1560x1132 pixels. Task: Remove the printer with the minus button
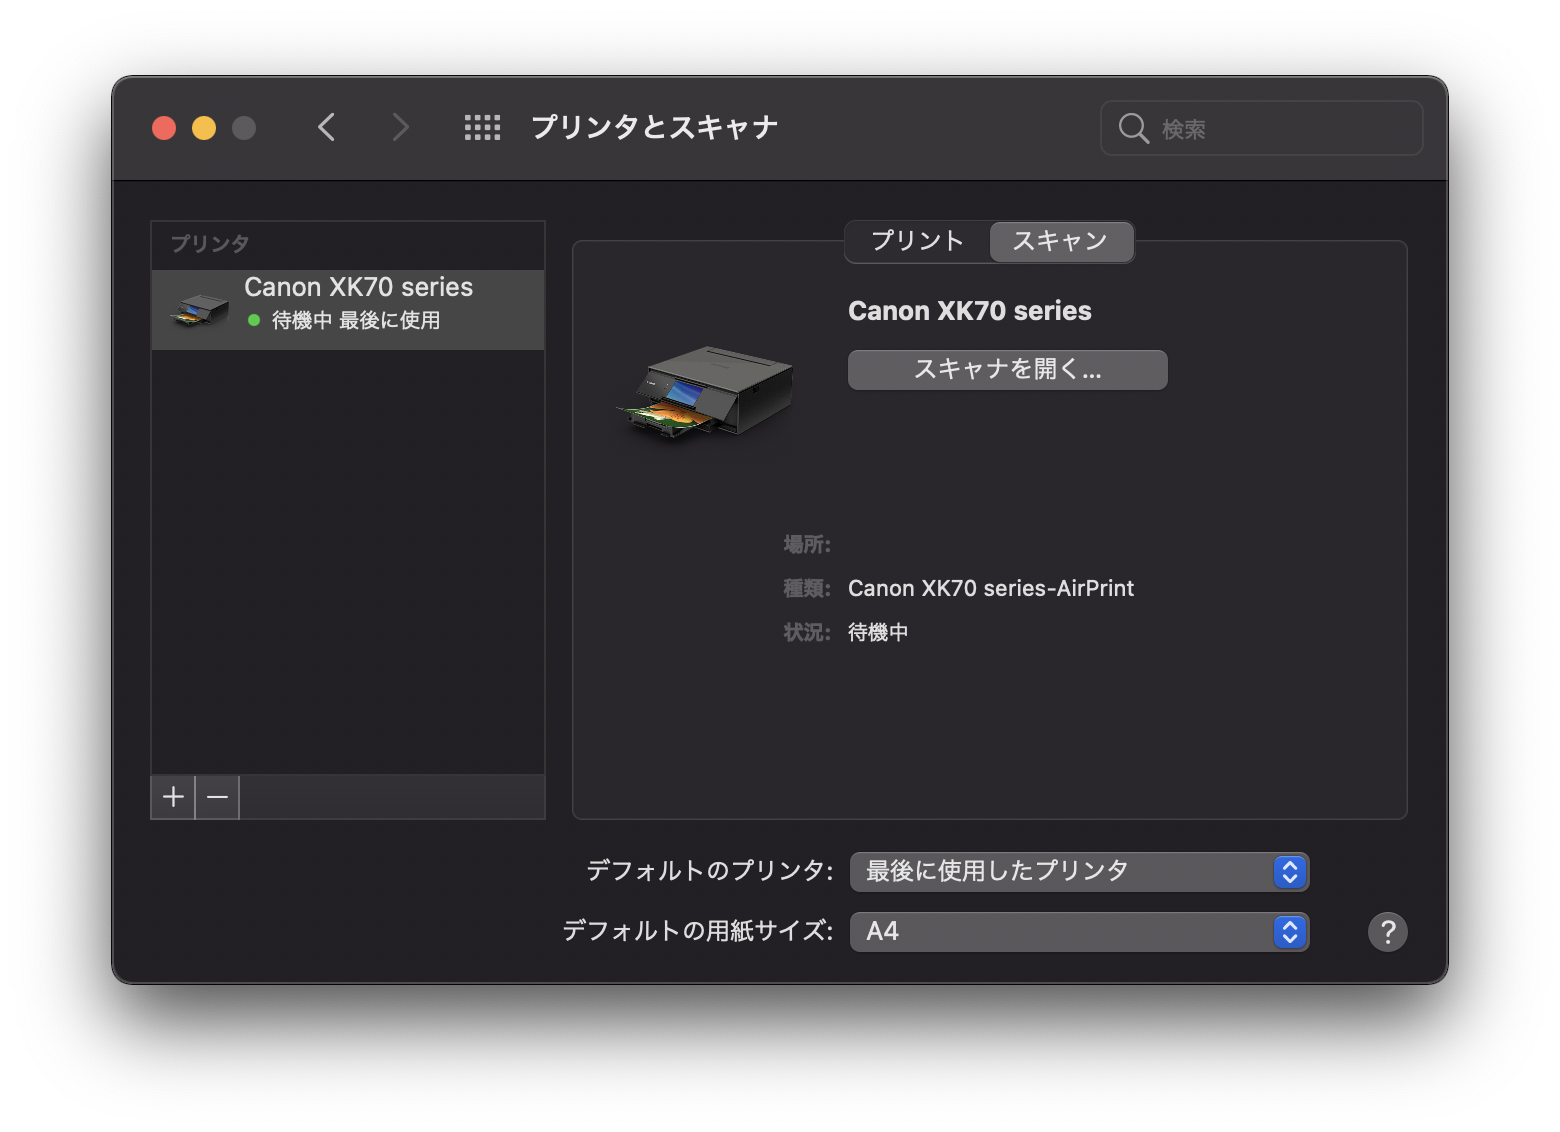pyautogui.click(x=217, y=797)
